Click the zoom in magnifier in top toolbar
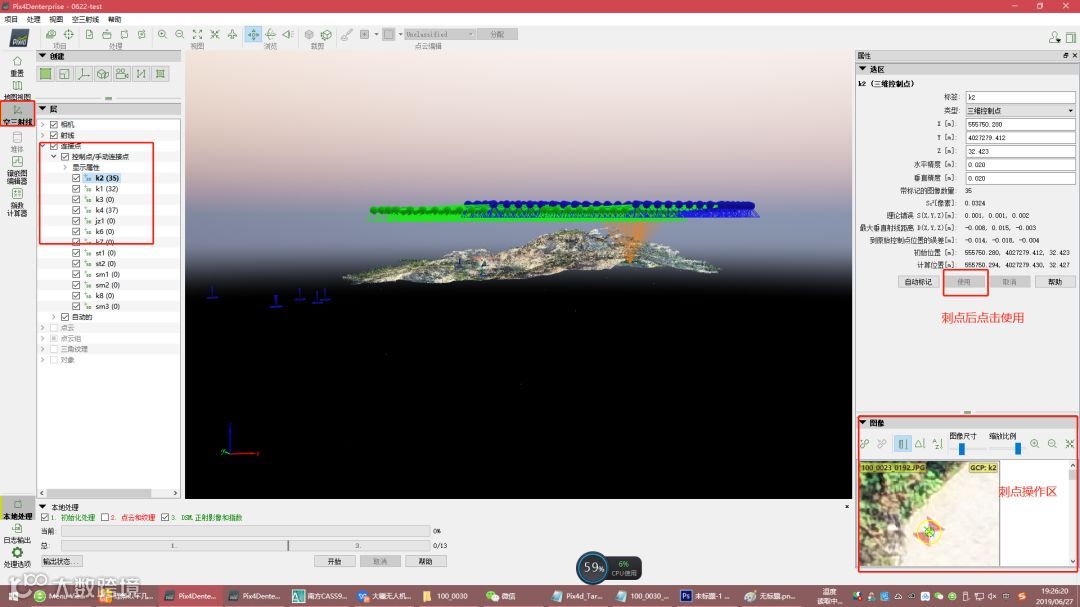Screen dimensions: 1080x607 click(163, 34)
